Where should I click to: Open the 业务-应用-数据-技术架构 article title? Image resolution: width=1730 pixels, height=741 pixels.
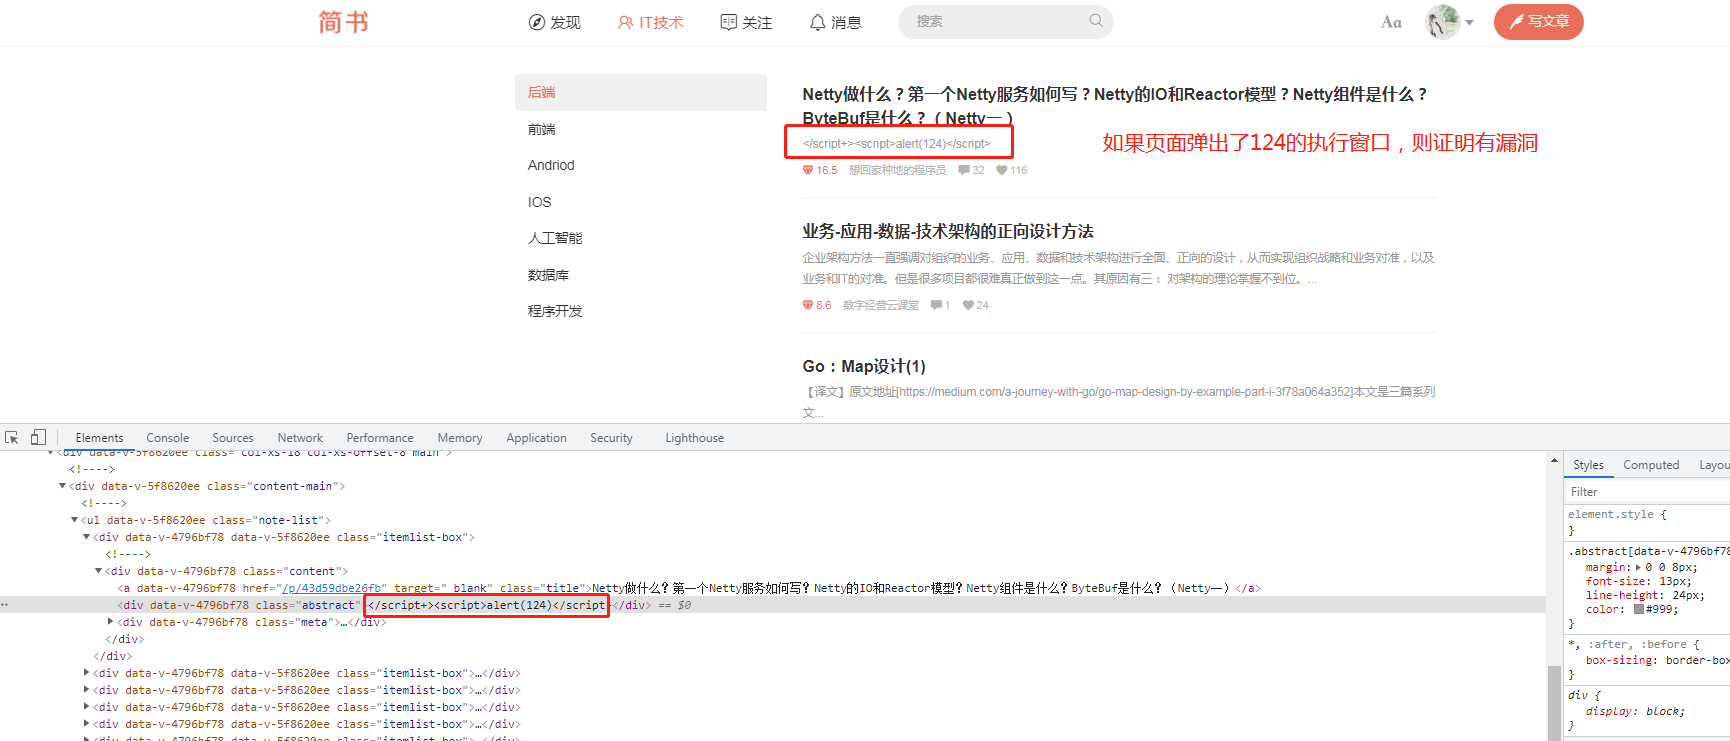pos(948,231)
